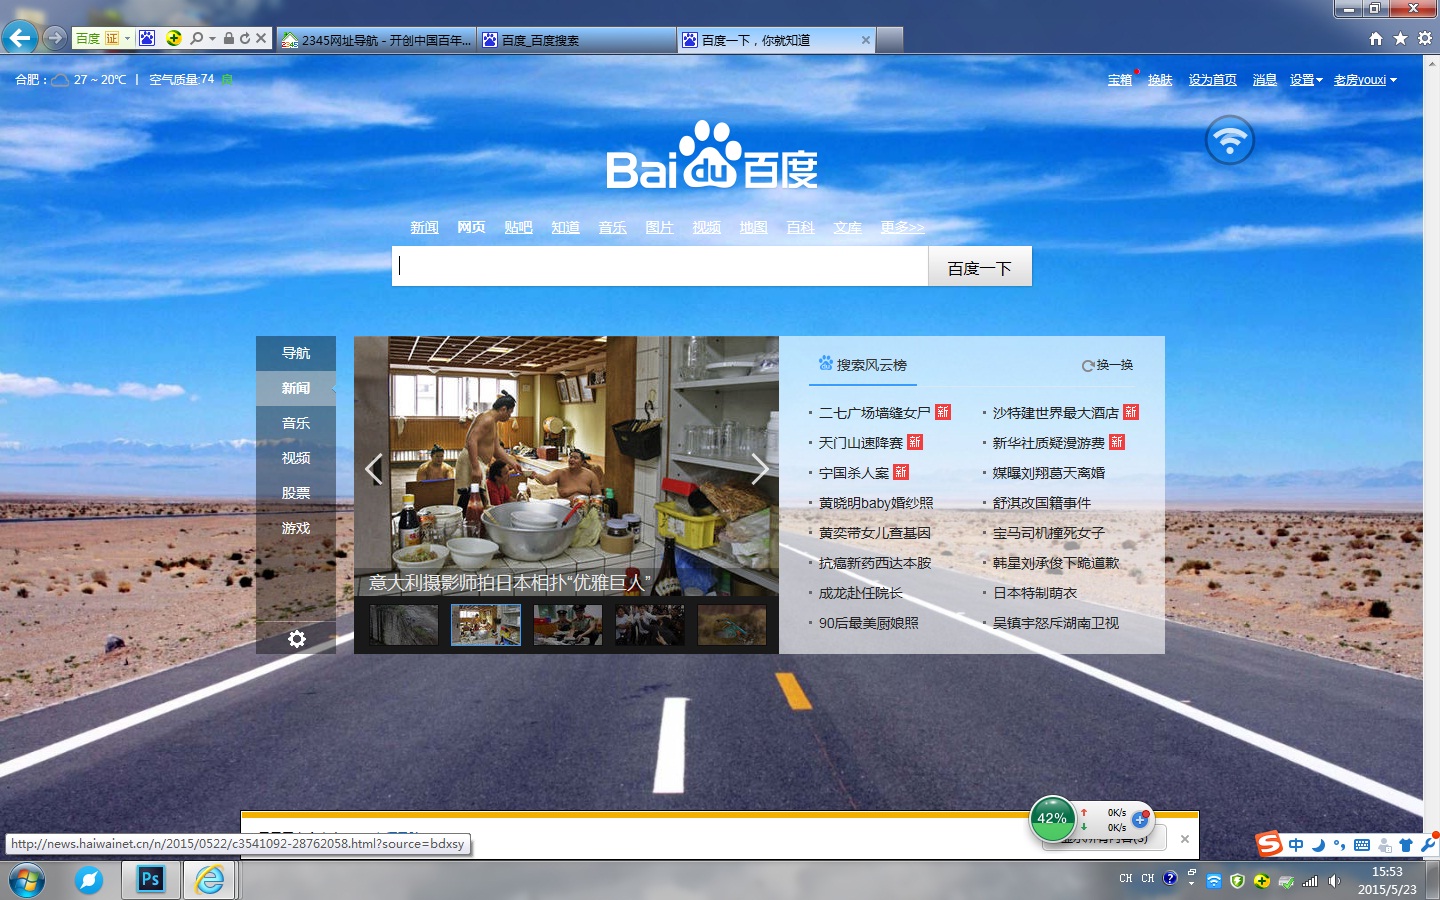This screenshot has width=1440, height=900.
Task: Select 游戏 in the left sidebar
Action: (x=296, y=528)
